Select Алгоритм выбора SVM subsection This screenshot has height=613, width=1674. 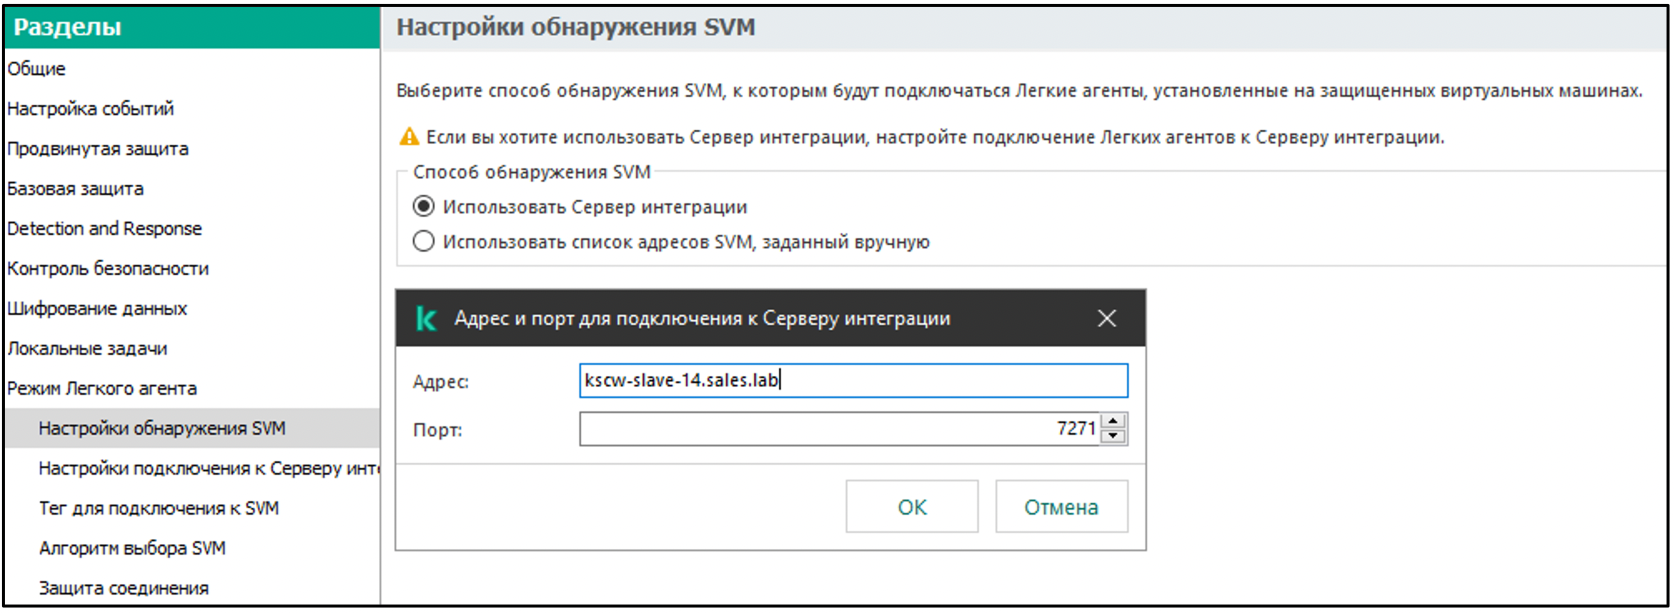[x=132, y=548]
